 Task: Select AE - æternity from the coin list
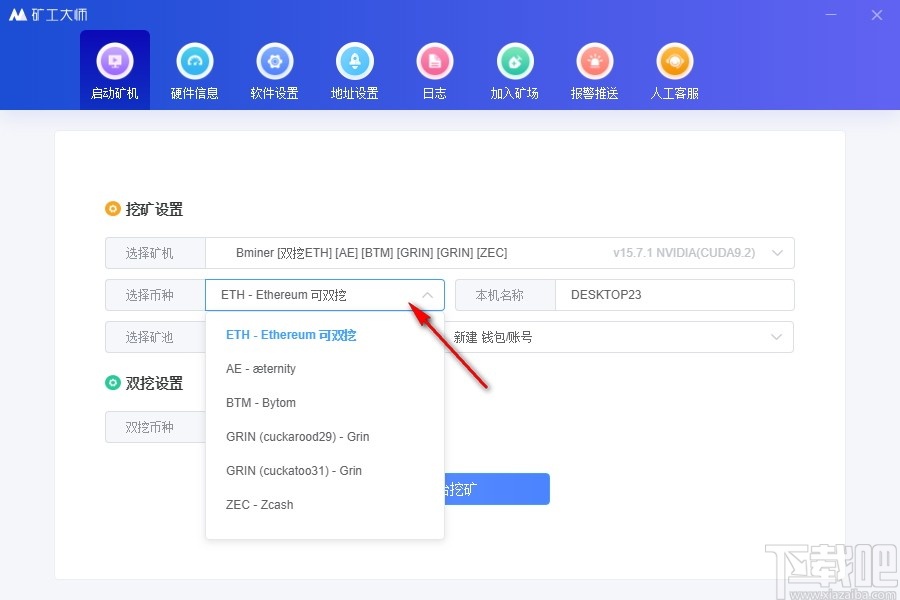pyautogui.click(x=261, y=368)
